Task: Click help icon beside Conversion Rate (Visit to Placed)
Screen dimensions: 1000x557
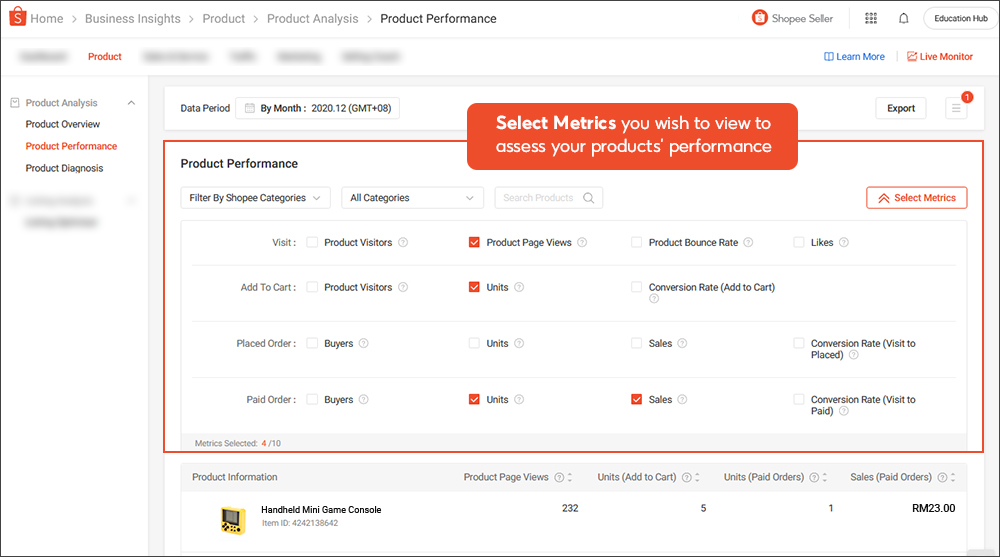Action: point(854,355)
